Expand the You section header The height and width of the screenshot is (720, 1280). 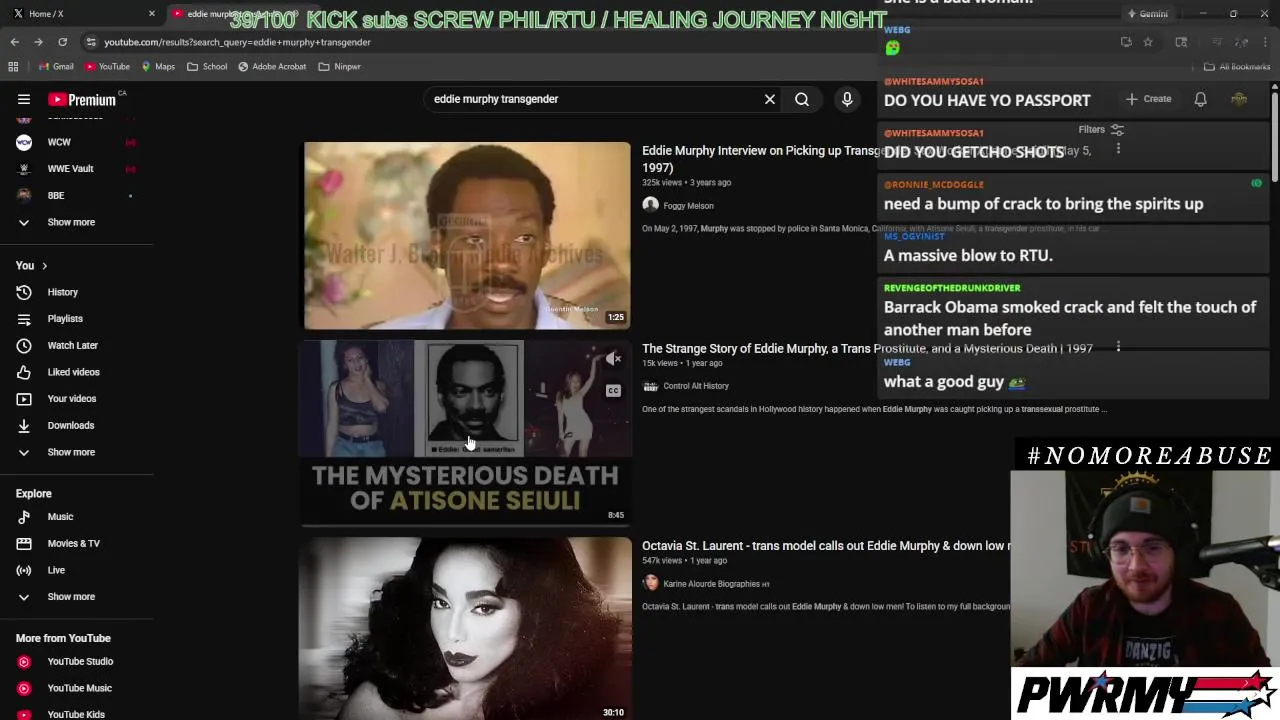(x=31, y=265)
